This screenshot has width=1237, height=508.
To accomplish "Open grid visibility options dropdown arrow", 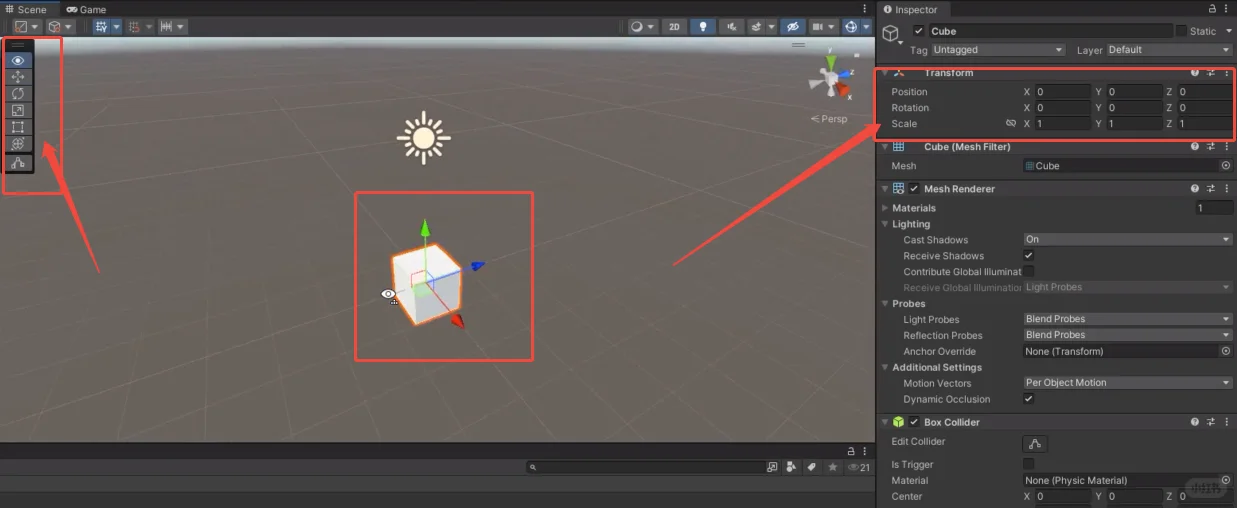I will coord(116,27).
